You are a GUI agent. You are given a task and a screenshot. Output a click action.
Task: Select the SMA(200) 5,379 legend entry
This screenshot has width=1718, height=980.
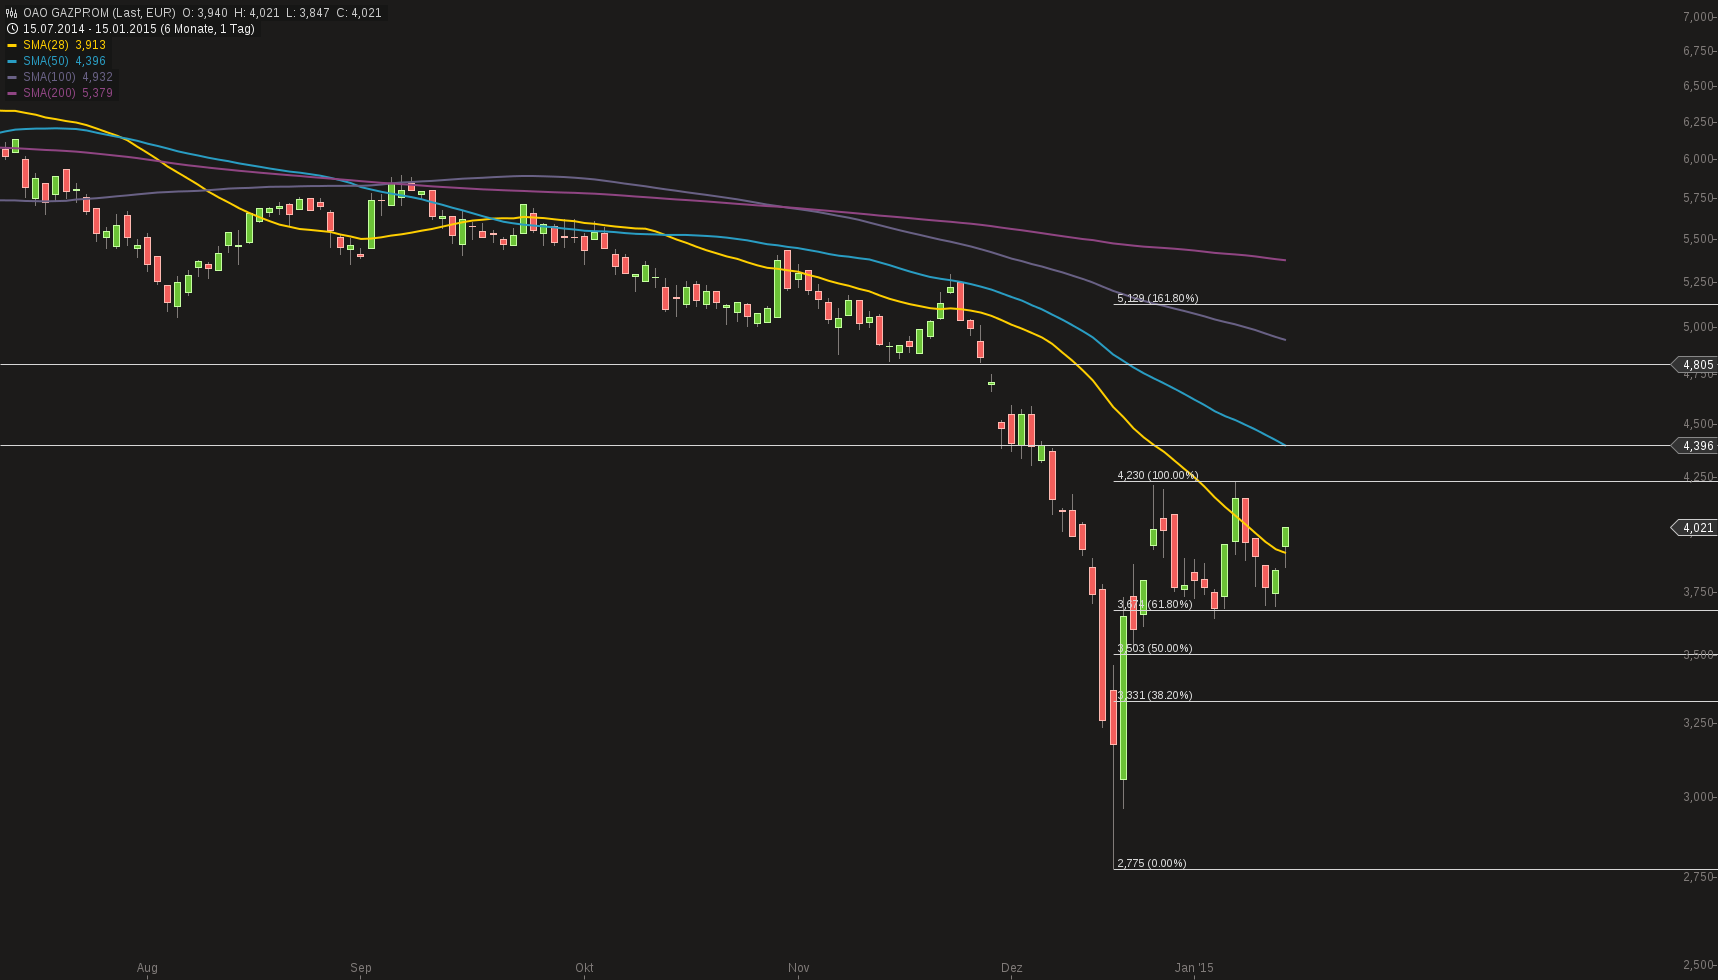coord(68,93)
